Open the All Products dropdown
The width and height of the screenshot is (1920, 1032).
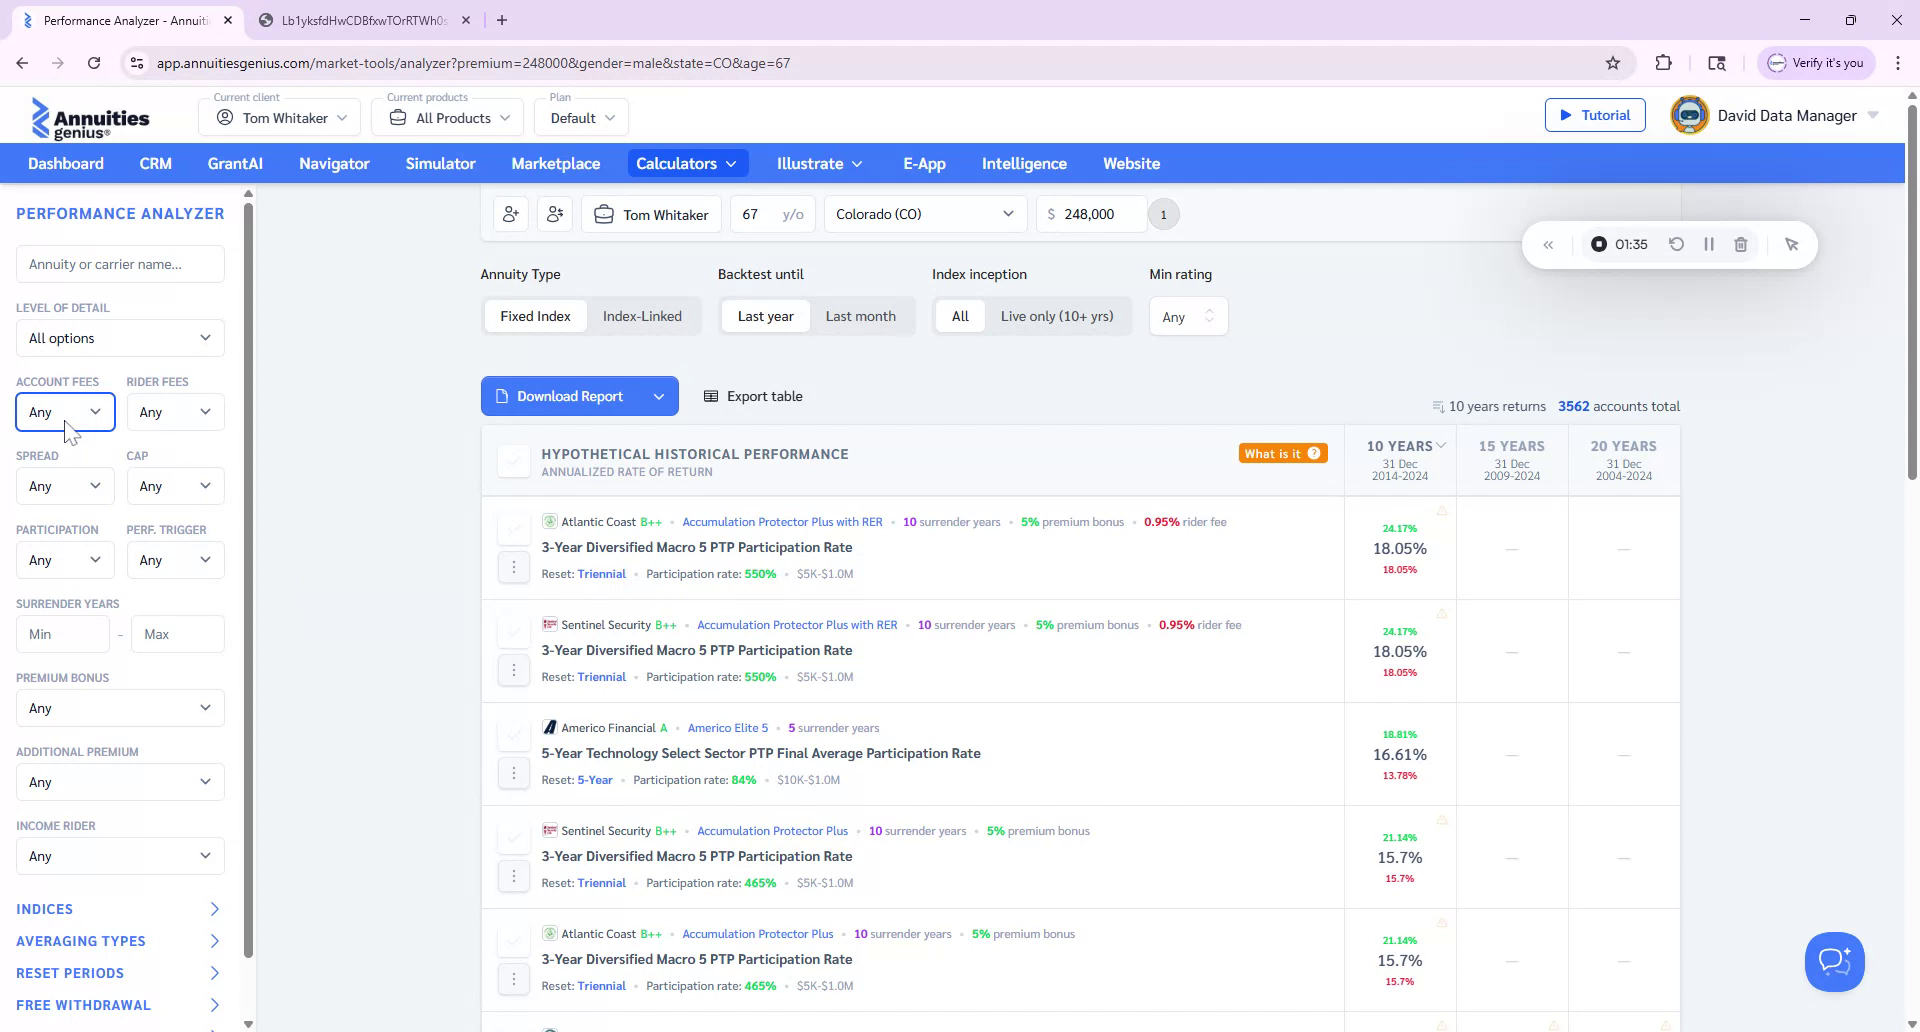point(447,117)
